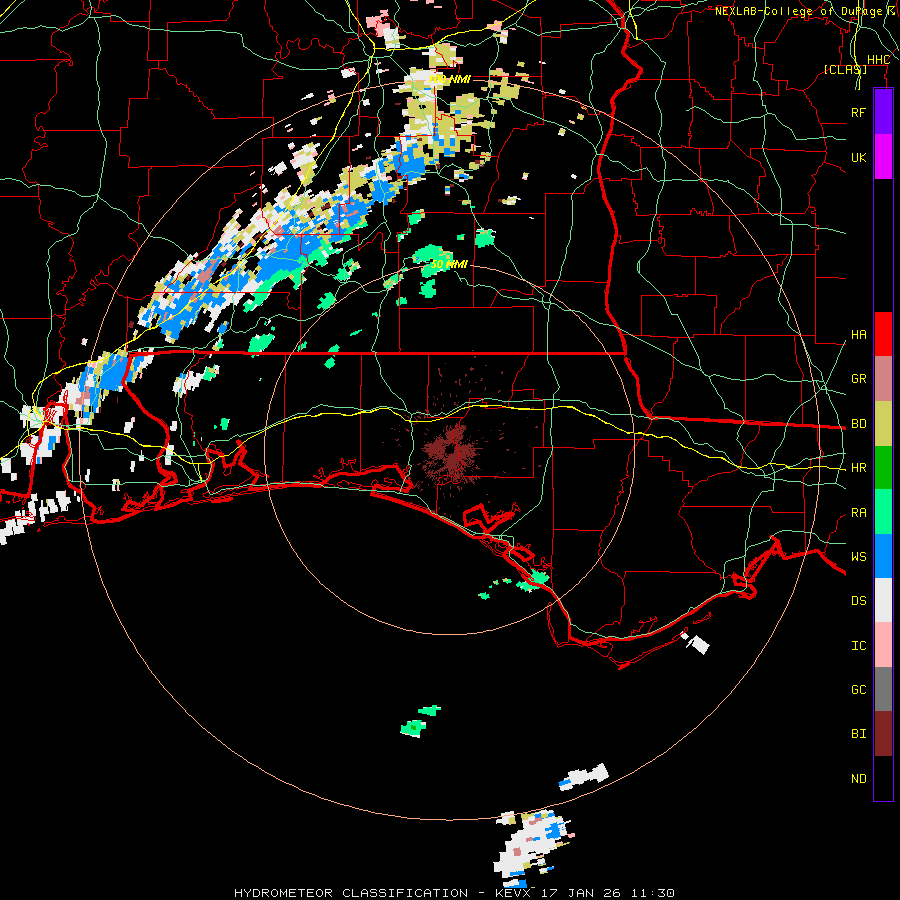The width and height of the screenshot is (900, 900).
Task: Click the 100 NMI range ring label
Action: pos(449,79)
